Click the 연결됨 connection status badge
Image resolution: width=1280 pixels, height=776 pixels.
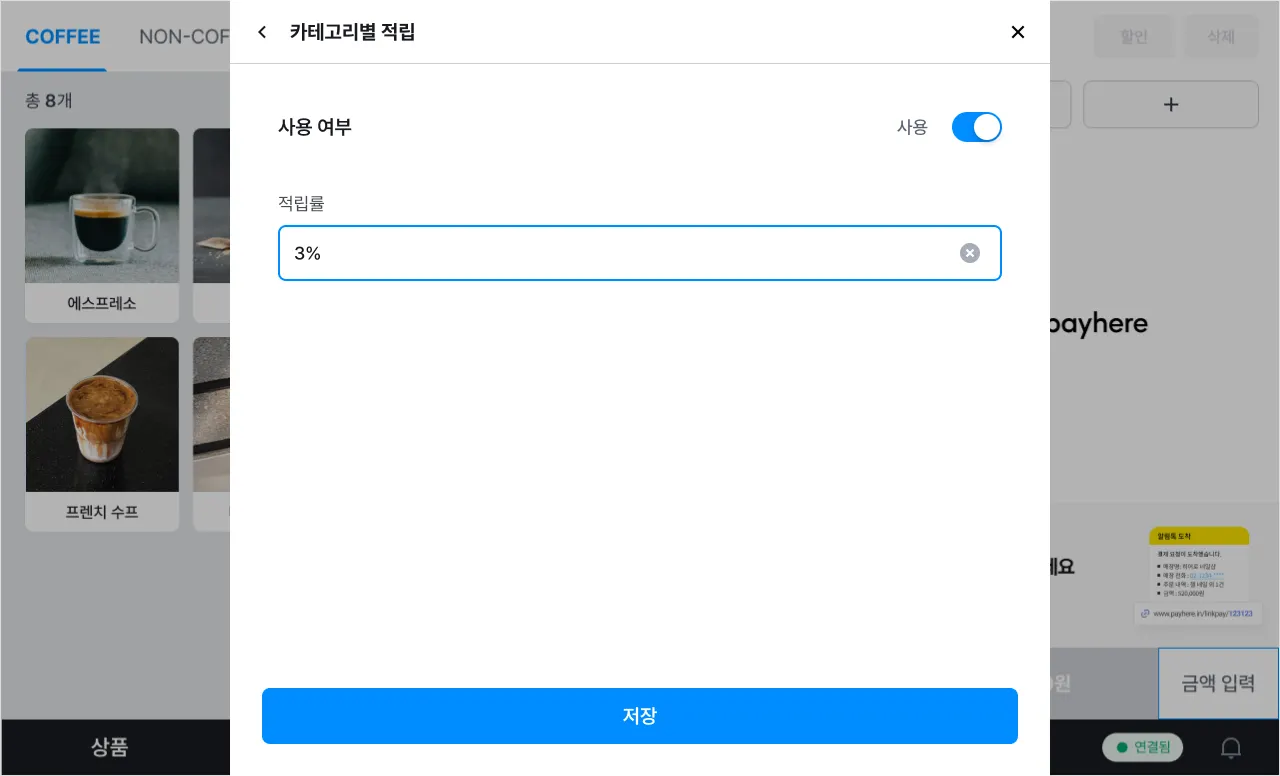1142,747
